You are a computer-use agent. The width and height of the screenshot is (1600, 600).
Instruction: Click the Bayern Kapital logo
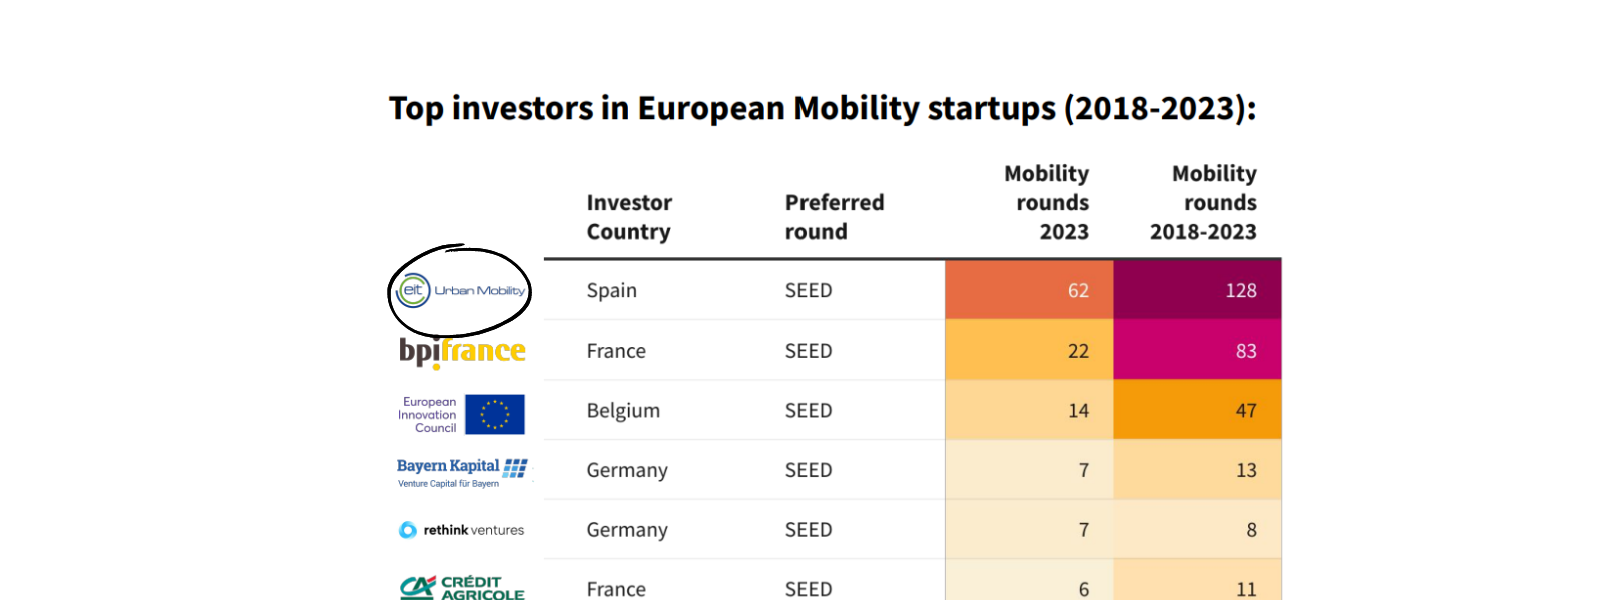tap(461, 472)
